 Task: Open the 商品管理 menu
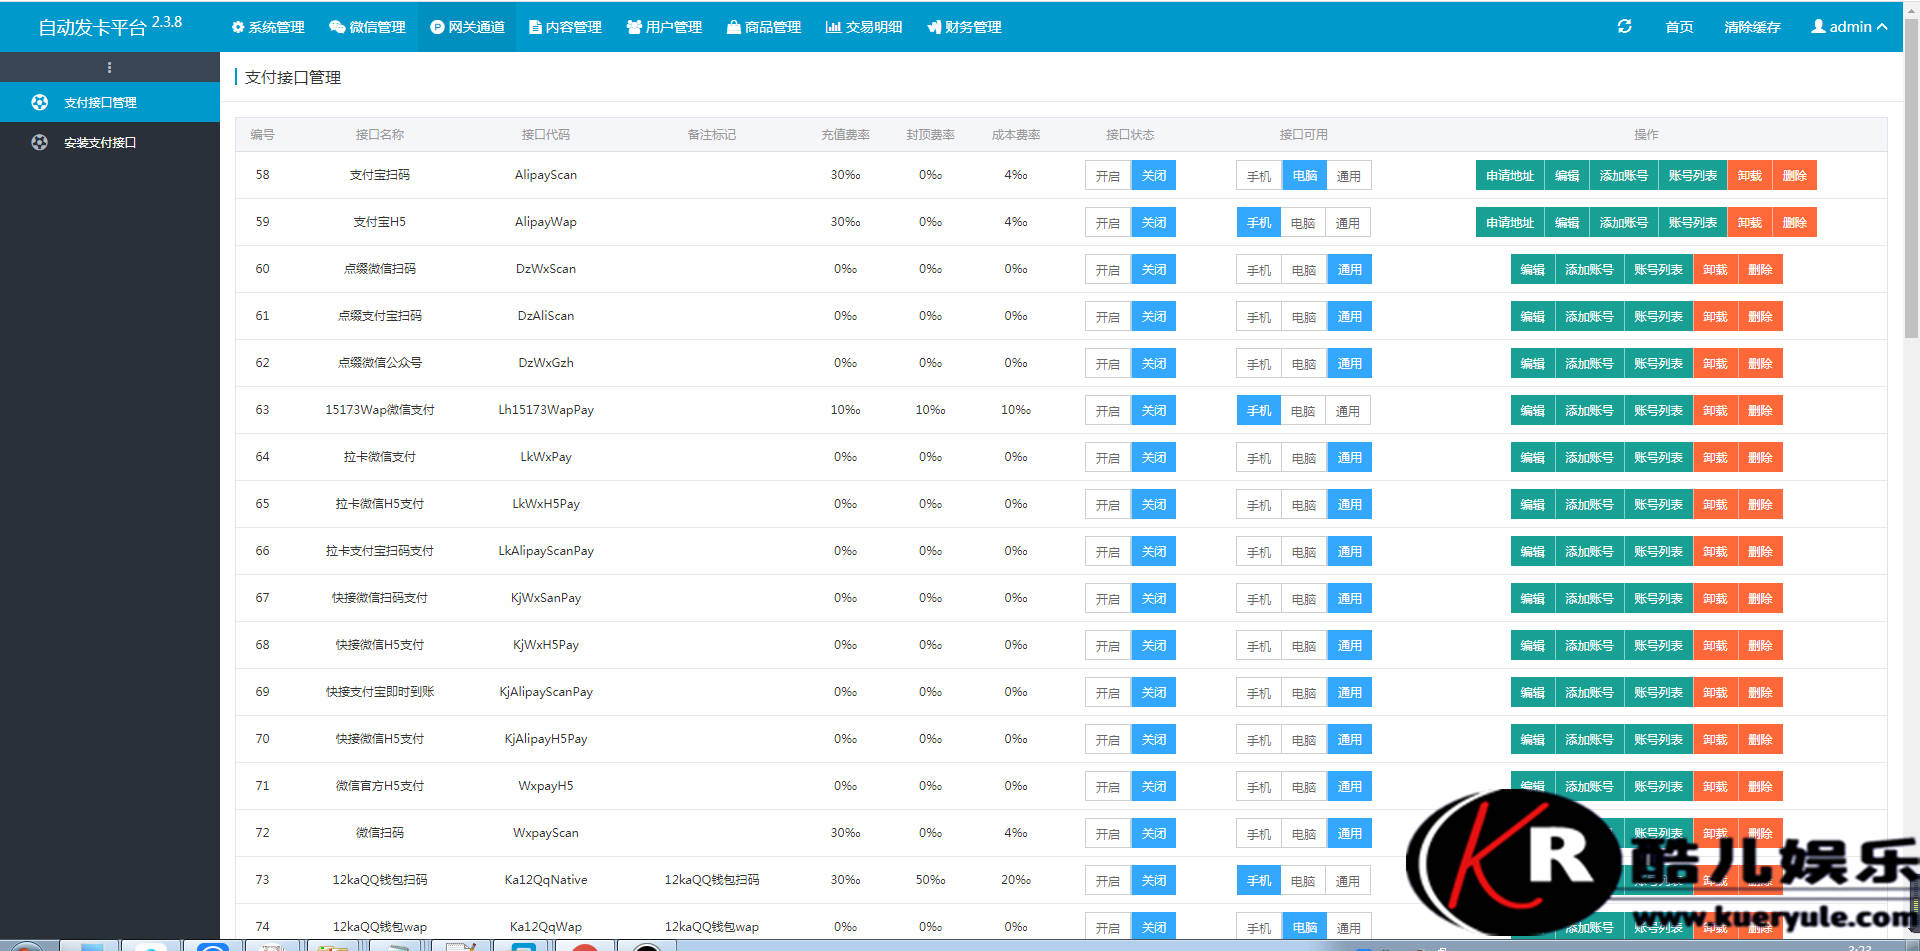(764, 27)
